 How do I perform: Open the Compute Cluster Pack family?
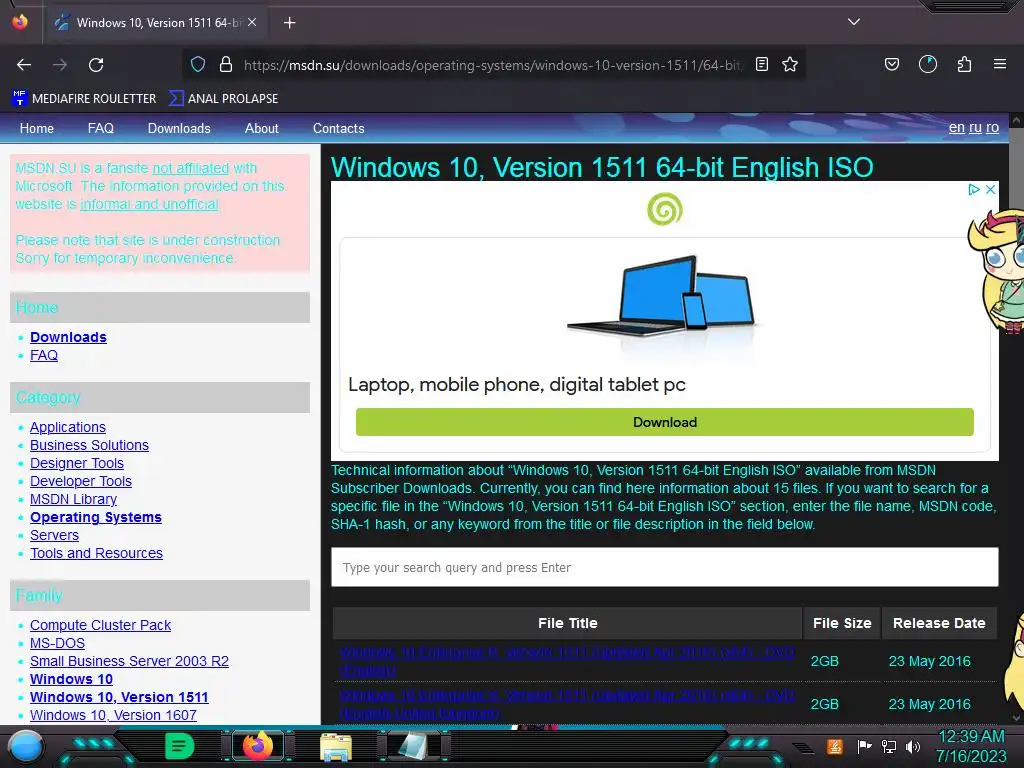101,625
